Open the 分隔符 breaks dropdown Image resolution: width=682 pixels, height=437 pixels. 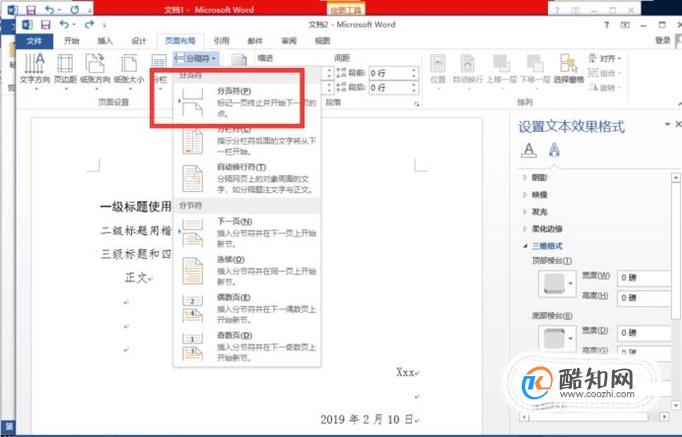(x=196, y=58)
